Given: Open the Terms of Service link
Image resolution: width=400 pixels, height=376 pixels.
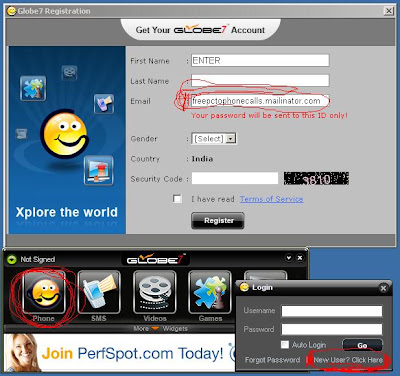Looking at the screenshot, I should [272, 199].
